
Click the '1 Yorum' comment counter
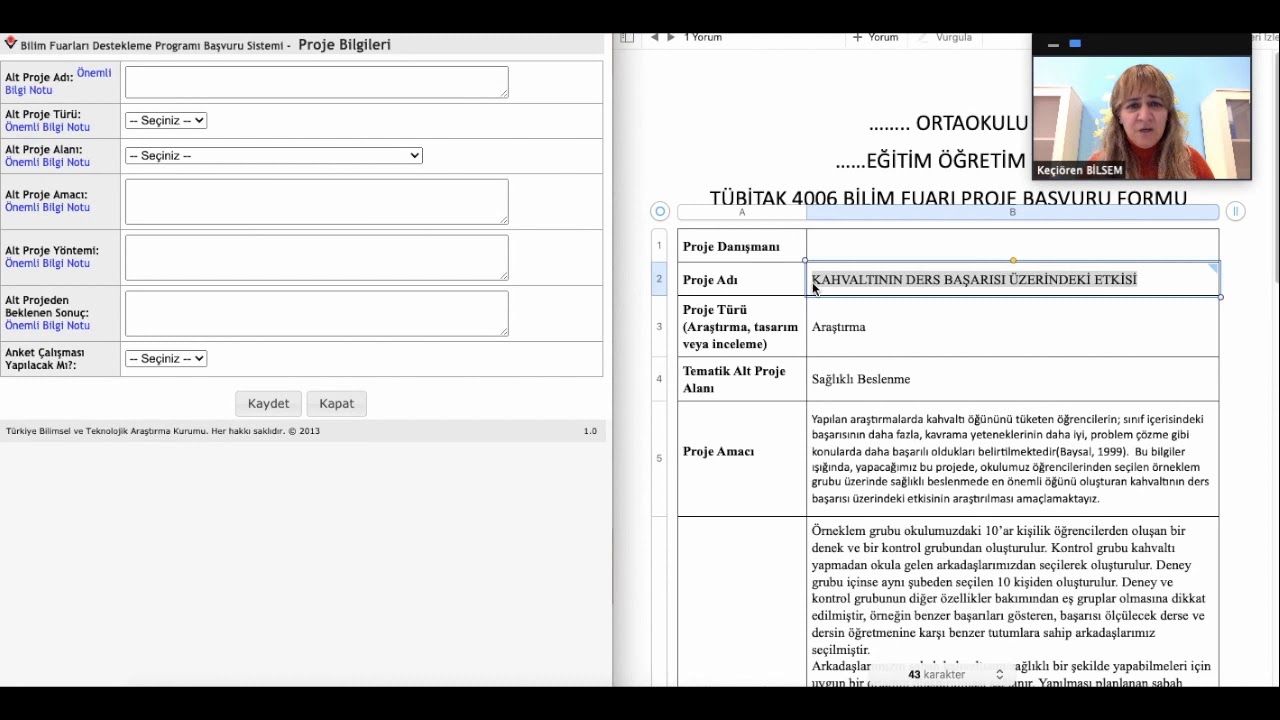coord(703,37)
